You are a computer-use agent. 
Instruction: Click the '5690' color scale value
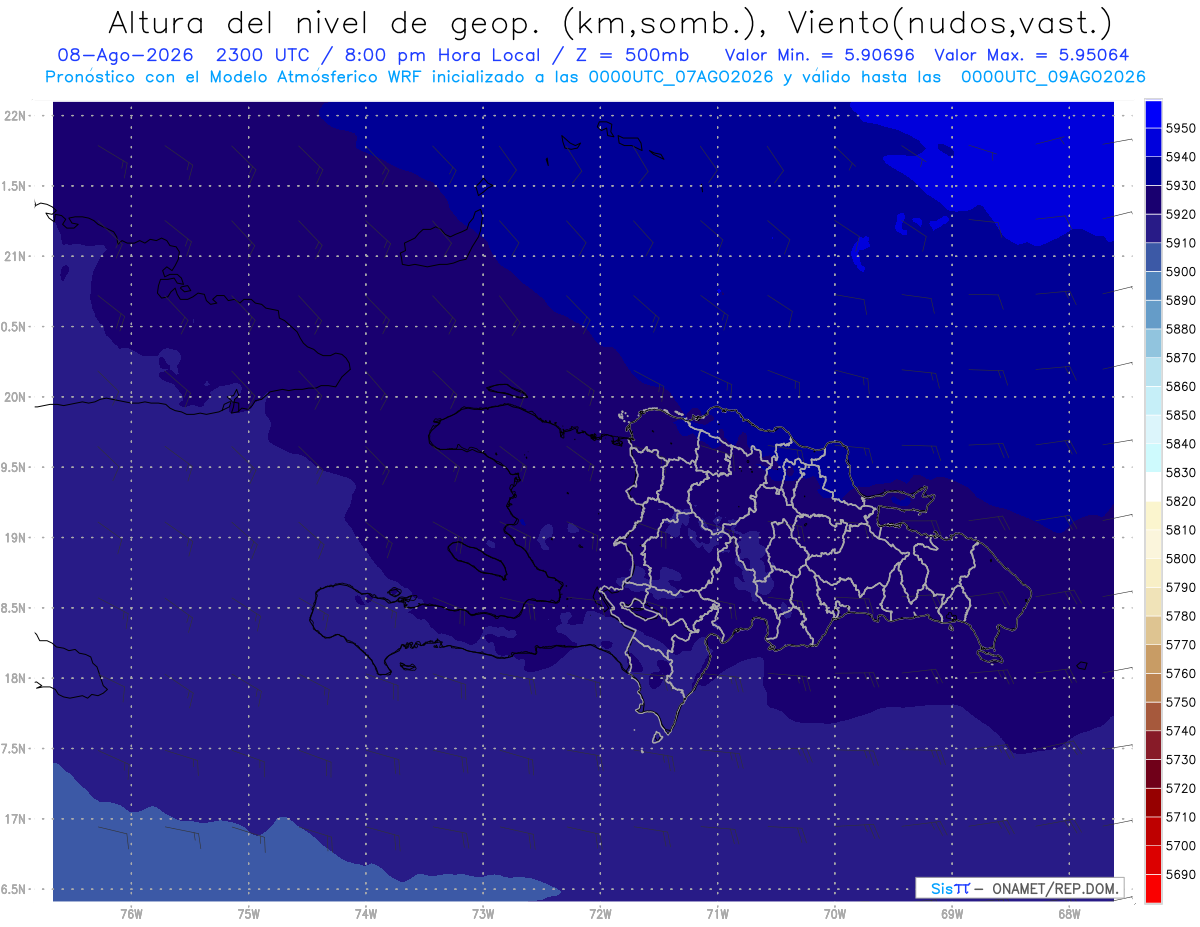[1181, 874]
